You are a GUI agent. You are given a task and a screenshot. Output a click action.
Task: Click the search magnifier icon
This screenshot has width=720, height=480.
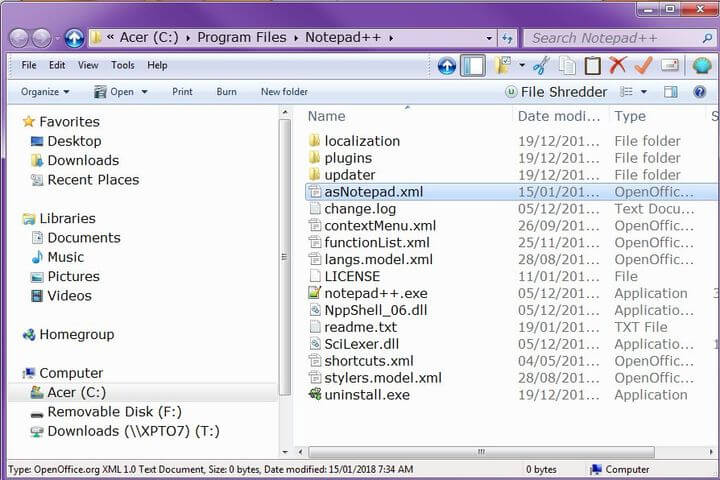707,38
